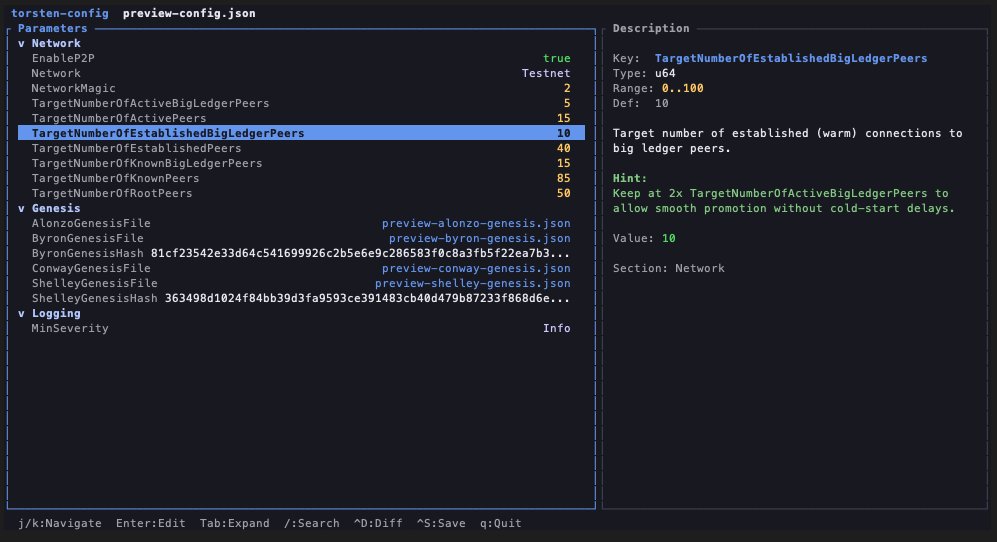Click the Range 0..100 value
This screenshot has height=542, width=997.
point(682,88)
